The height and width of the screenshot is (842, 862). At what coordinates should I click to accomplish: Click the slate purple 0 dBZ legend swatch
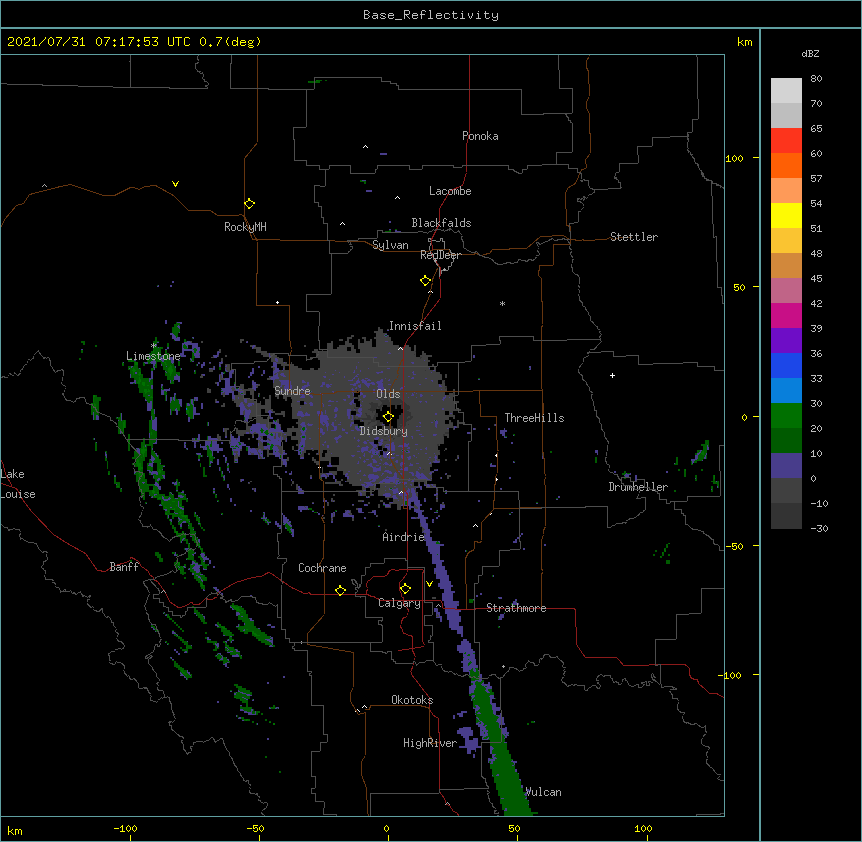point(786,466)
